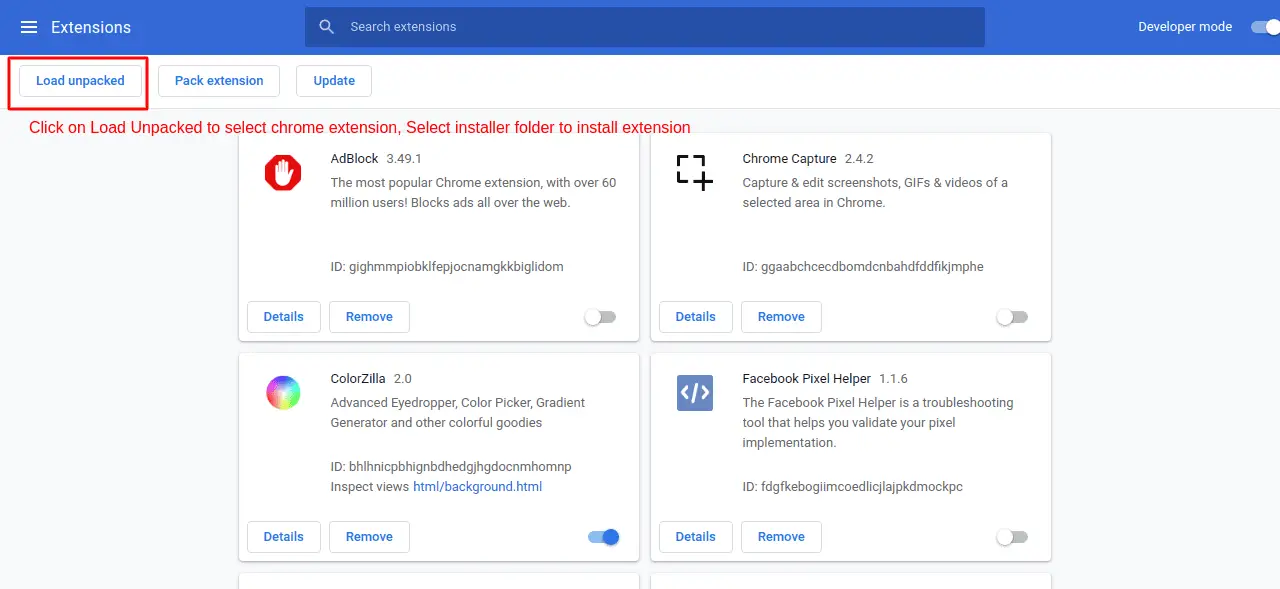Click the Chrome Capture description text
Image resolution: width=1280 pixels, height=589 pixels.
tap(875, 193)
